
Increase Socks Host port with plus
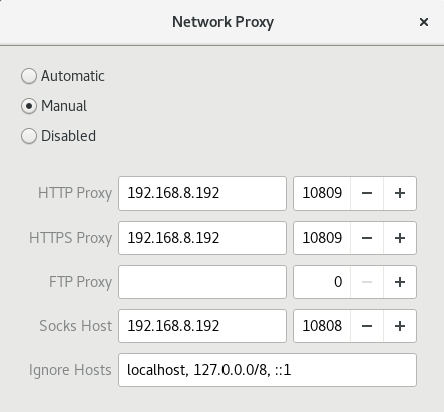pyautogui.click(x=400, y=326)
